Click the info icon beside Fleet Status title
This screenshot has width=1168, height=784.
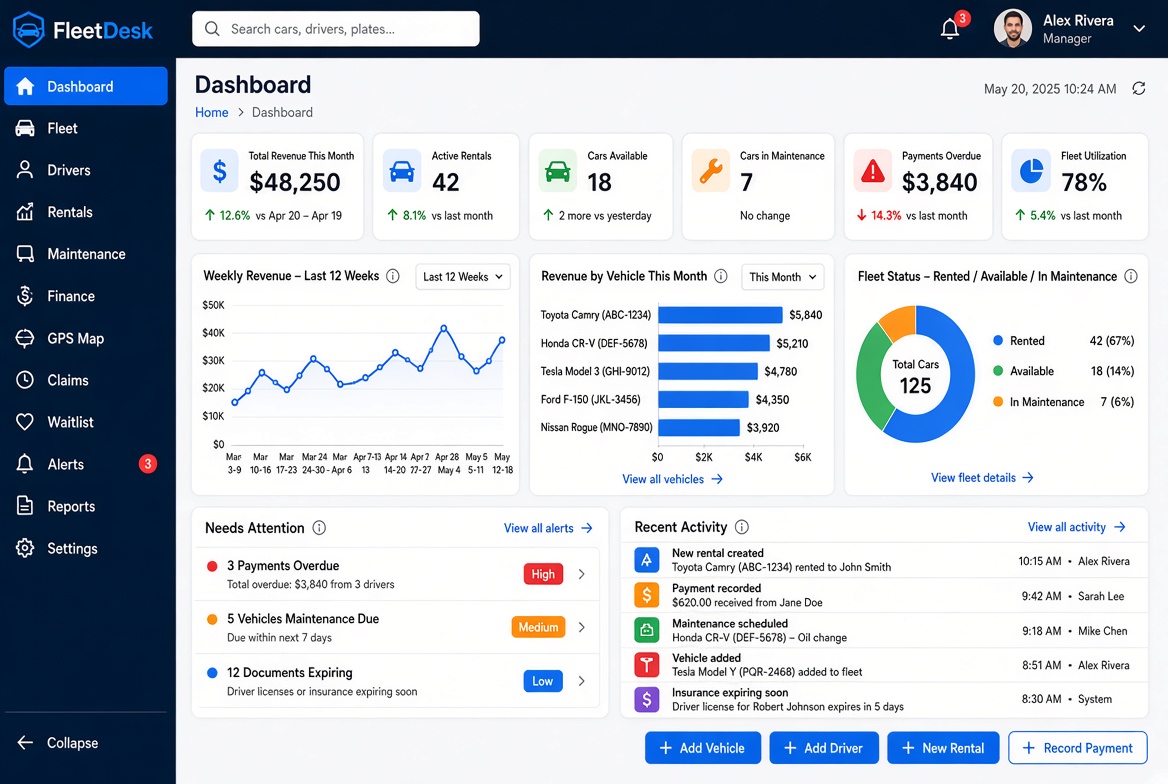pyautogui.click(x=1131, y=276)
